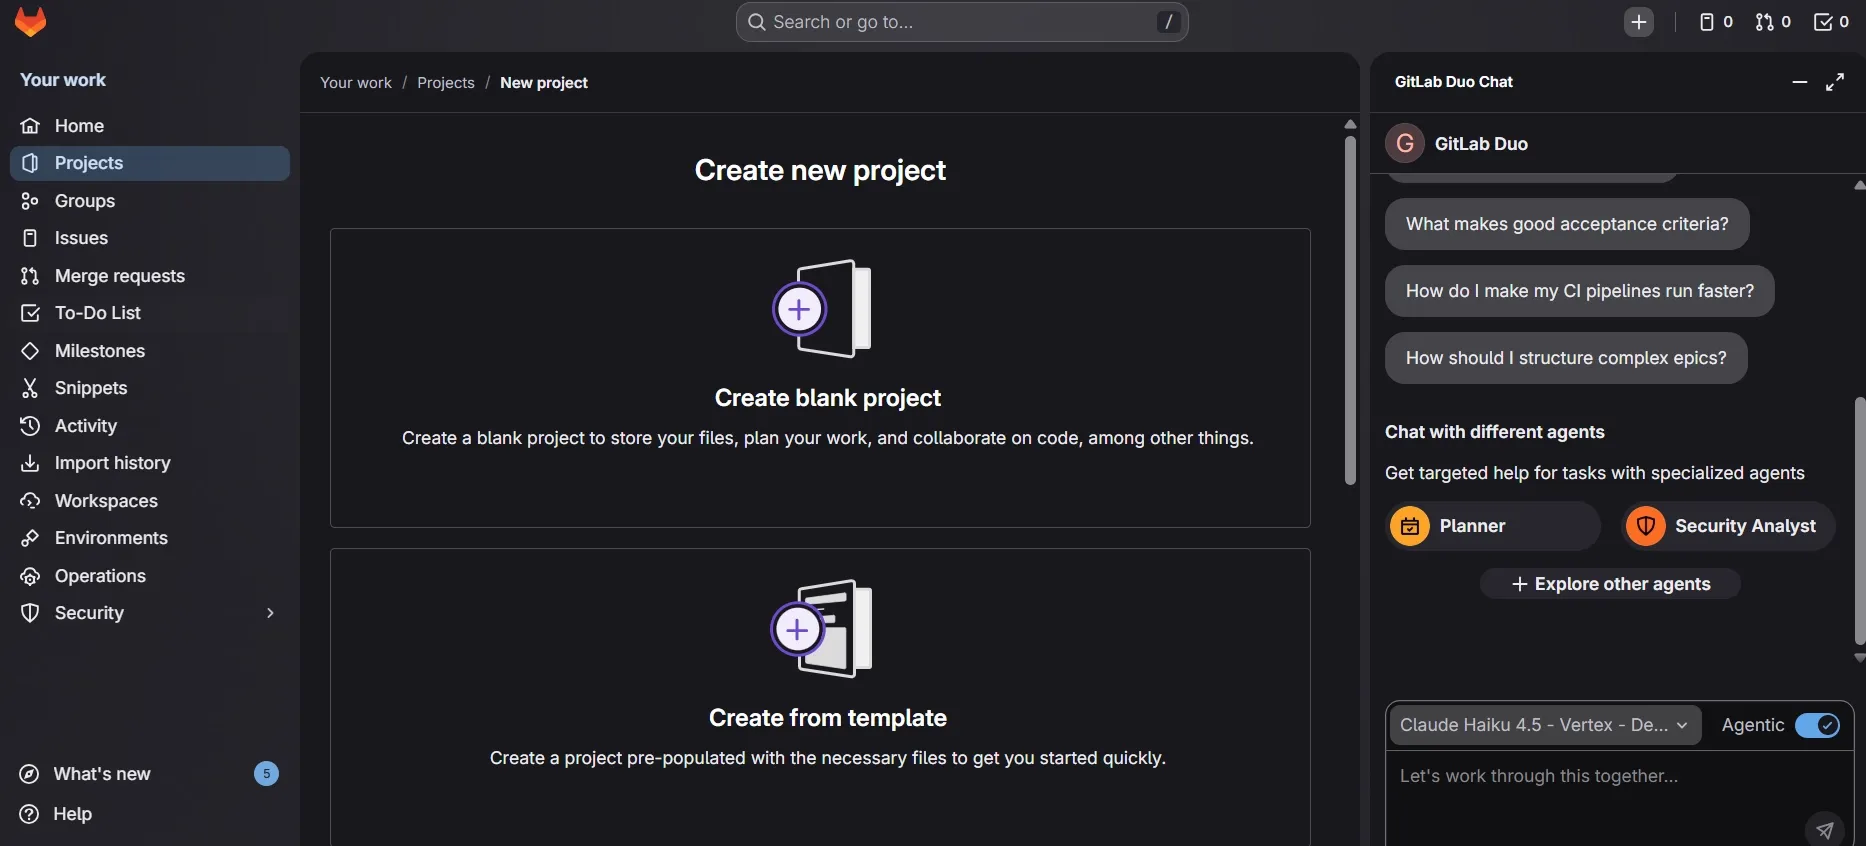Click the Environments icon in sidebar

(x=30, y=538)
